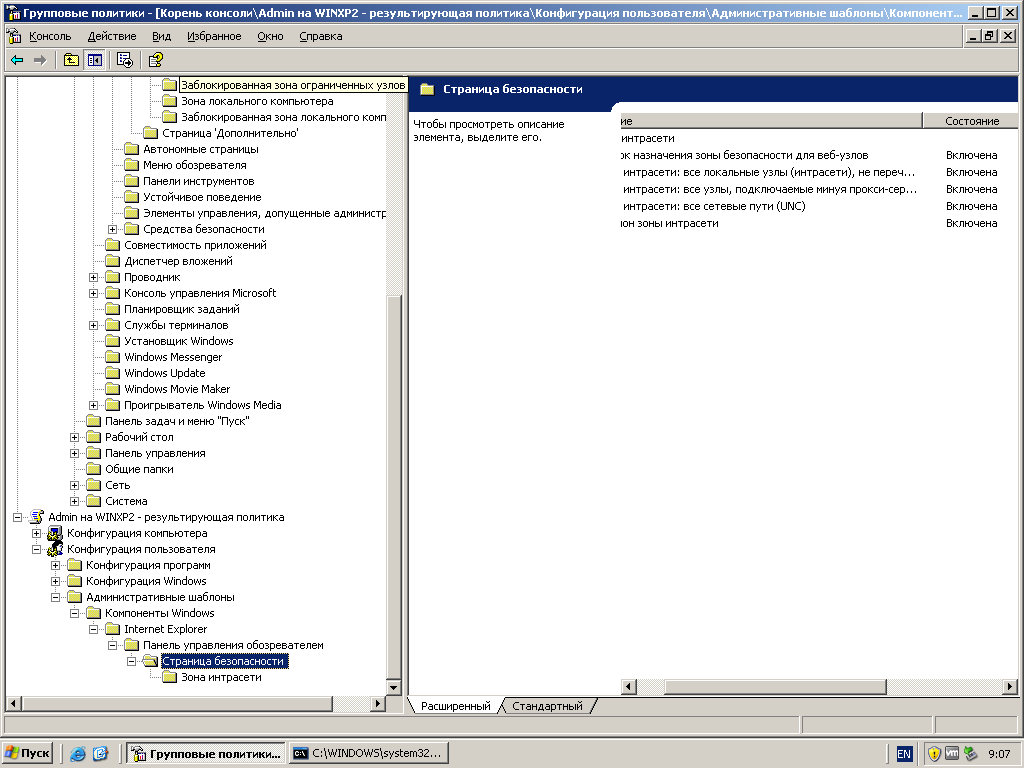Image resolution: width=1024 pixels, height=768 pixels.
Task: Click the VMware tools tray icon
Action: pos(952,754)
